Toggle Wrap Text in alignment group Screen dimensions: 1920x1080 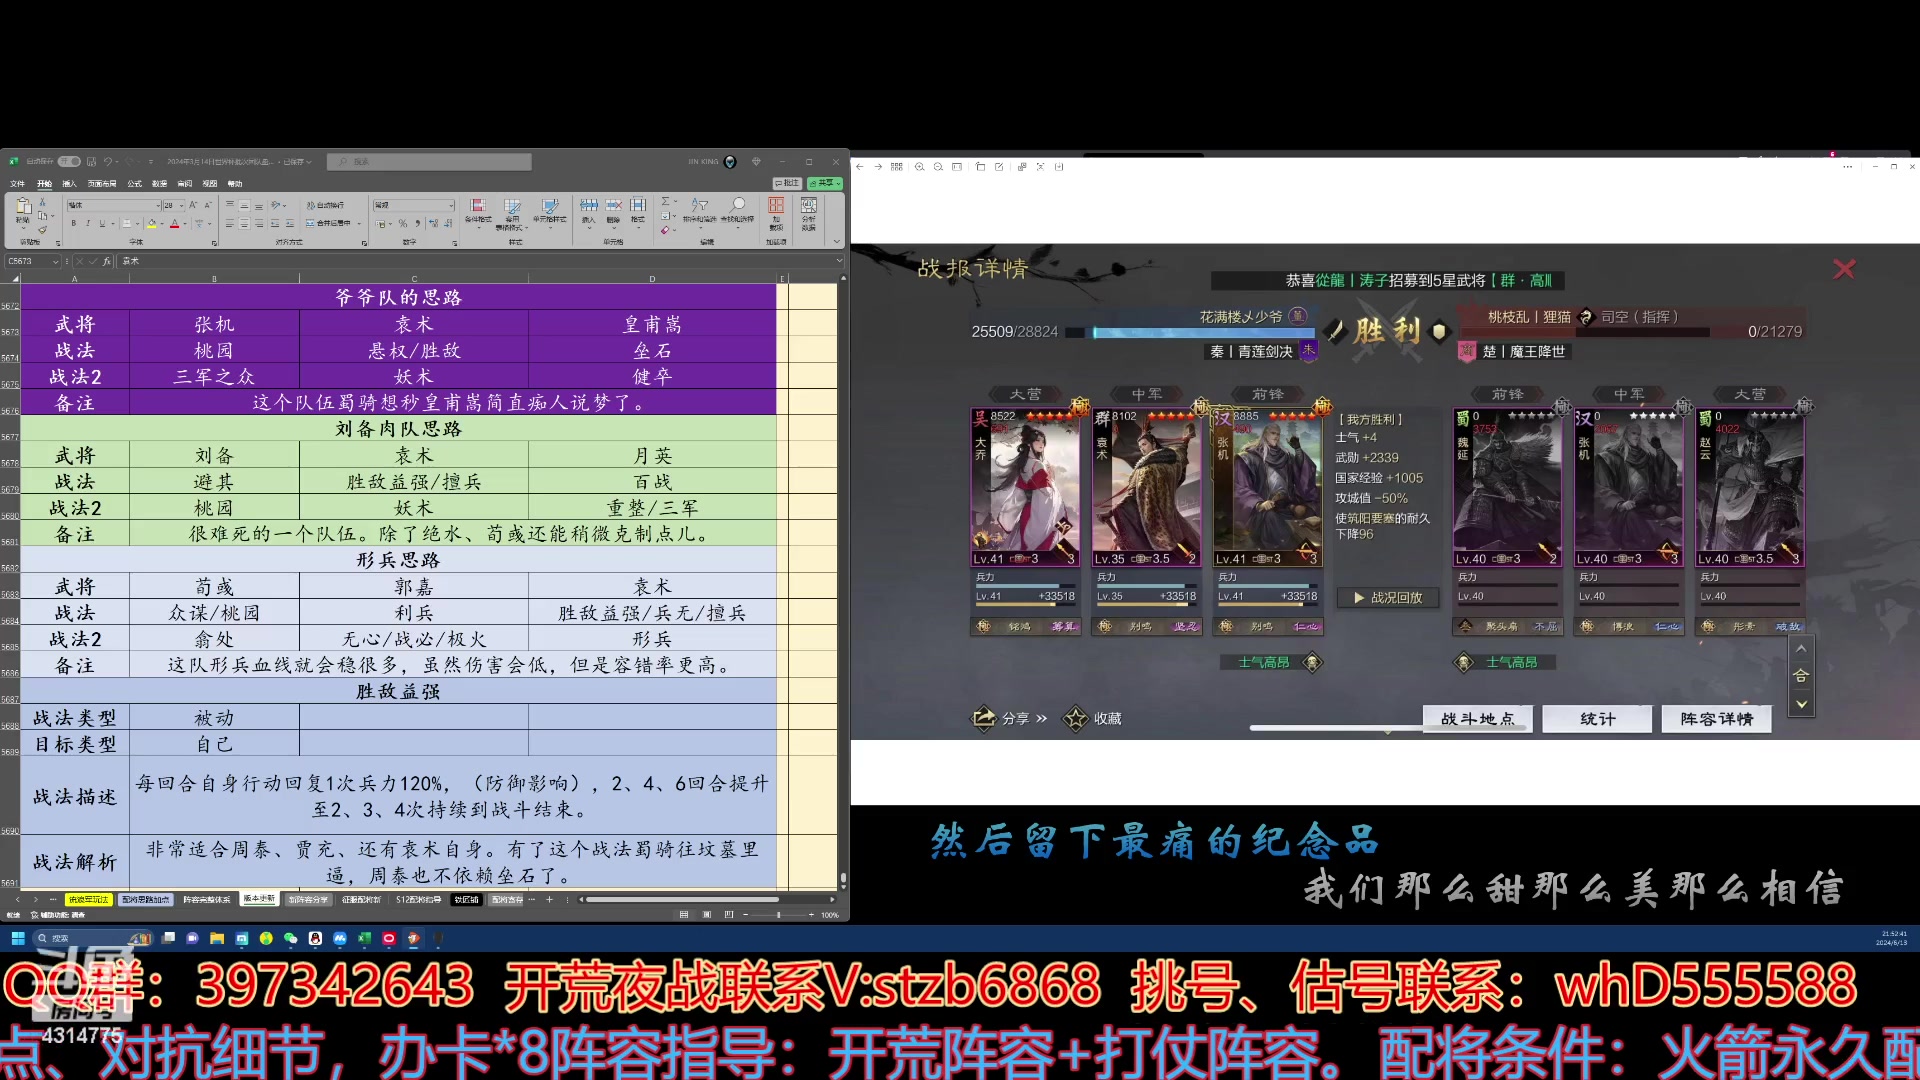325,205
